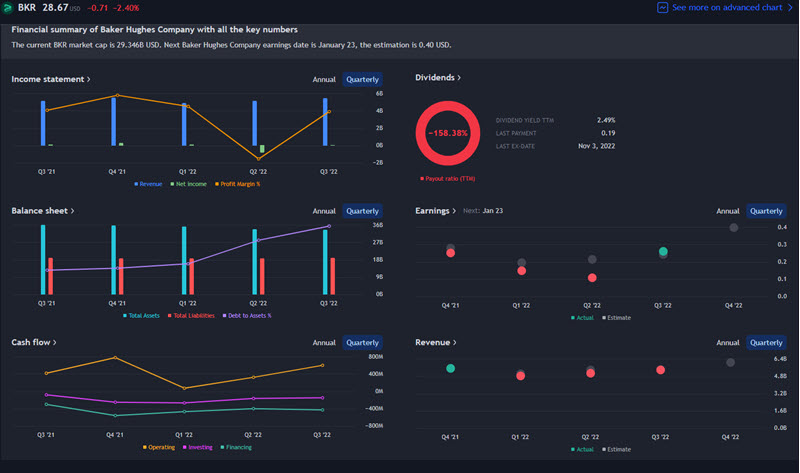Click the Debt to Assets % legend entry
The image size is (800, 473).
coord(247,316)
